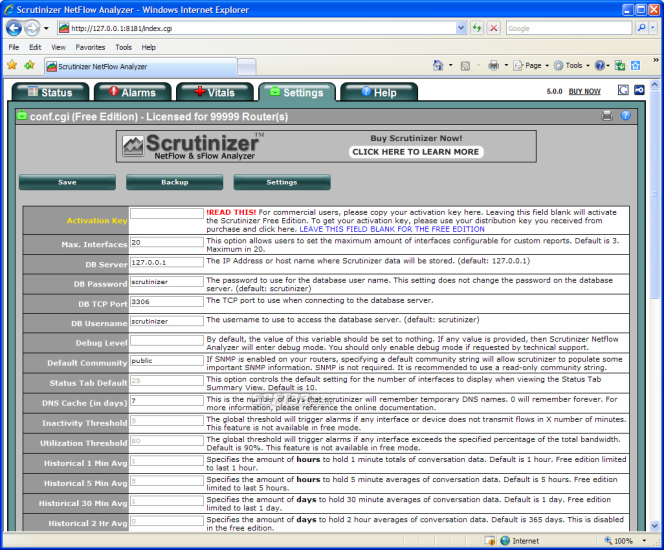
Task: Open the Edit menu
Action: [x=35, y=47]
